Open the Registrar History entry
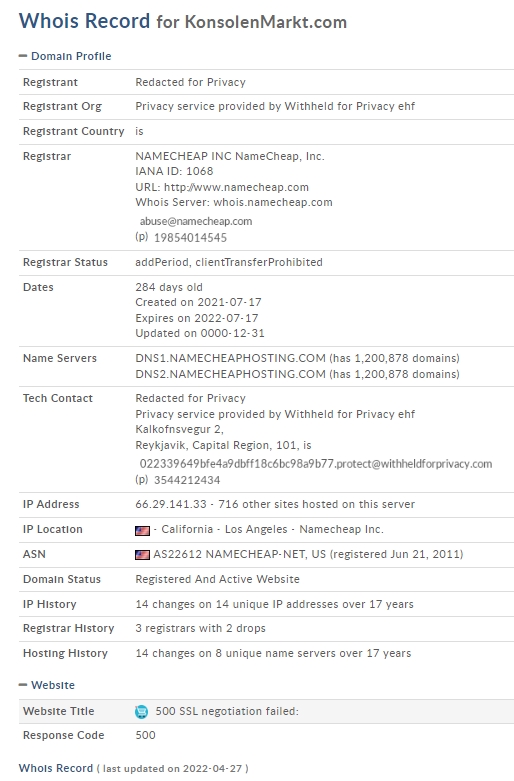The width and height of the screenshot is (514, 781). coord(200,628)
